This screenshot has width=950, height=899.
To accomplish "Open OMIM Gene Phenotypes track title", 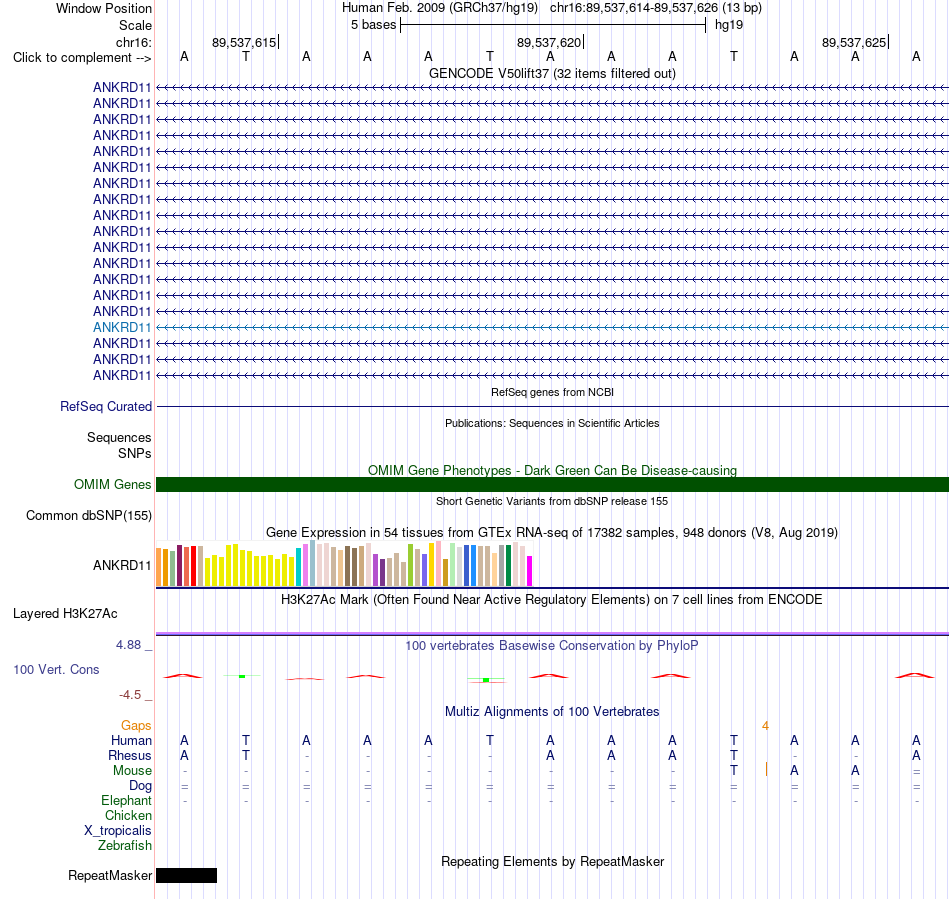I will [552, 470].
